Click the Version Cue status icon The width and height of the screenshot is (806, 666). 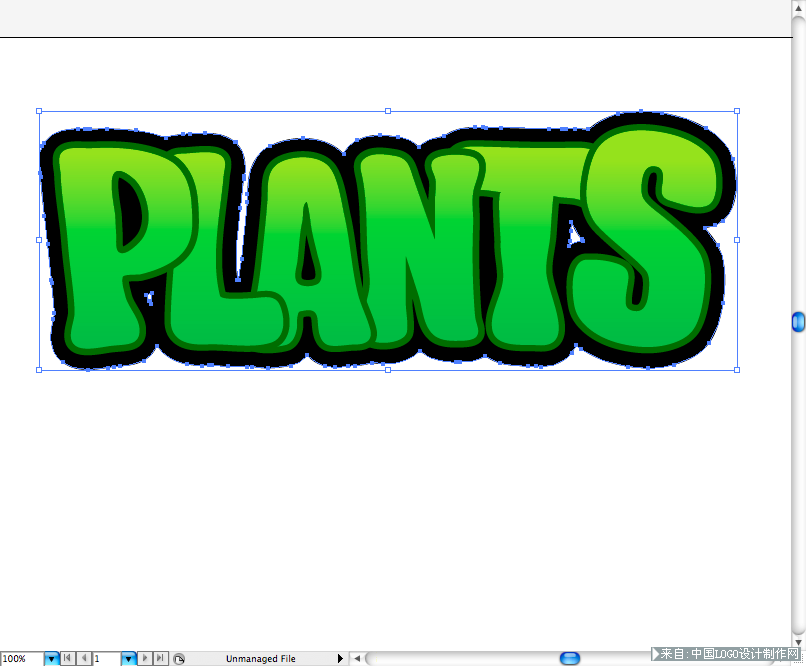[x=179, y=659]
